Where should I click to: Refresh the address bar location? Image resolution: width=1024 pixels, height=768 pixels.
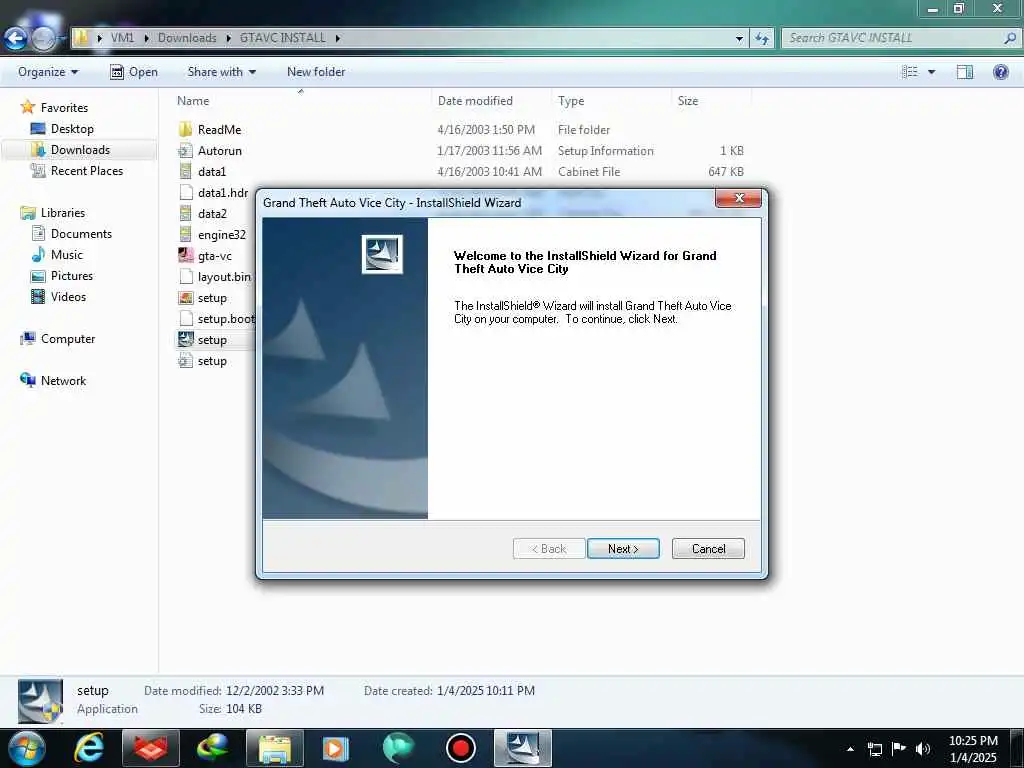pos(762,39)
